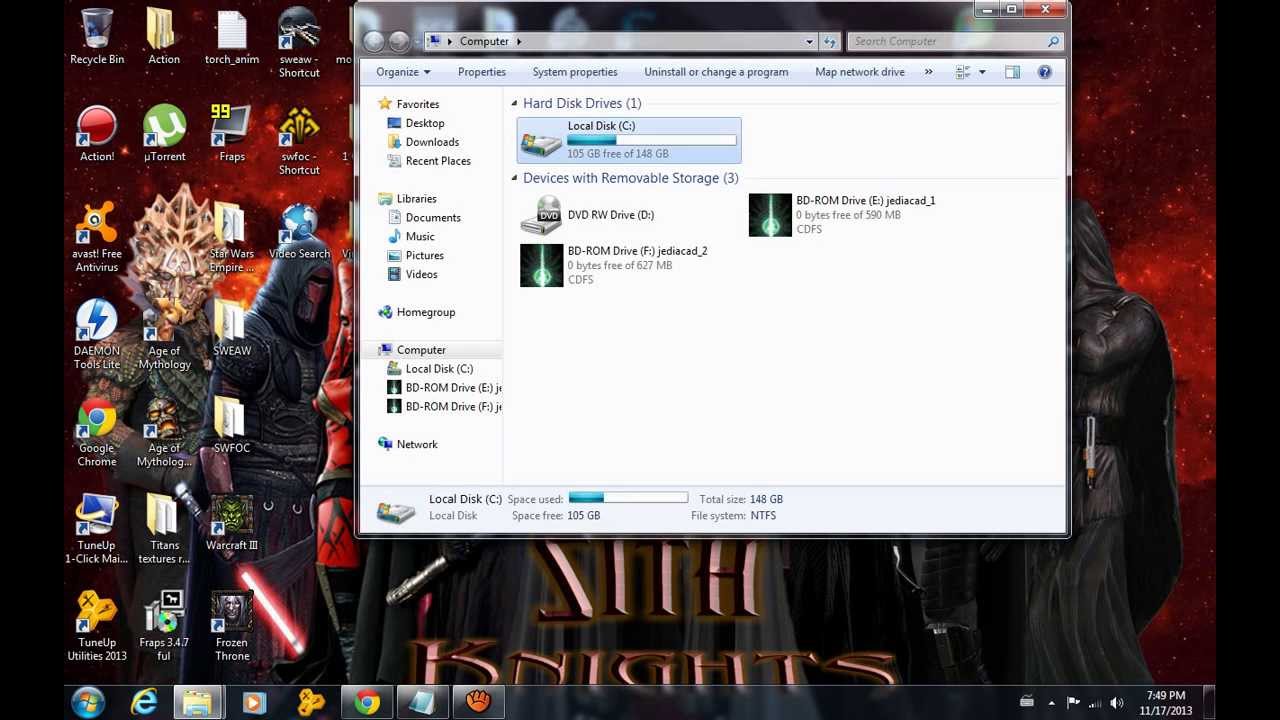Launch Google Chrome from the desktop

coord(97,432)
